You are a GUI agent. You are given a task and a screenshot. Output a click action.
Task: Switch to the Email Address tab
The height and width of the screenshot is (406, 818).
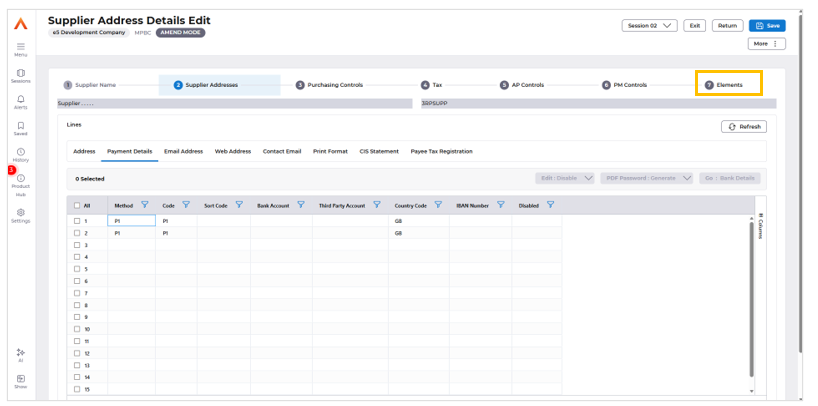pos(183,151)
